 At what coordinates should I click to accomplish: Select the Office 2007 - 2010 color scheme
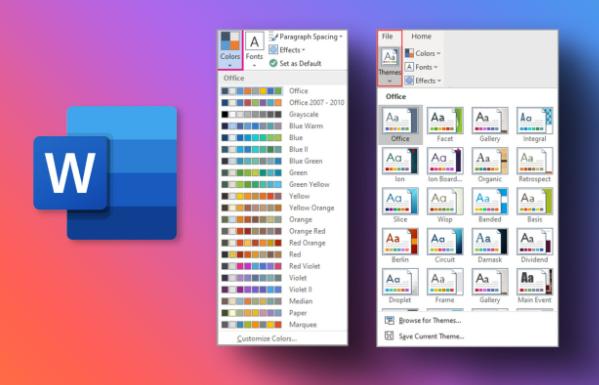click(283, 102)
